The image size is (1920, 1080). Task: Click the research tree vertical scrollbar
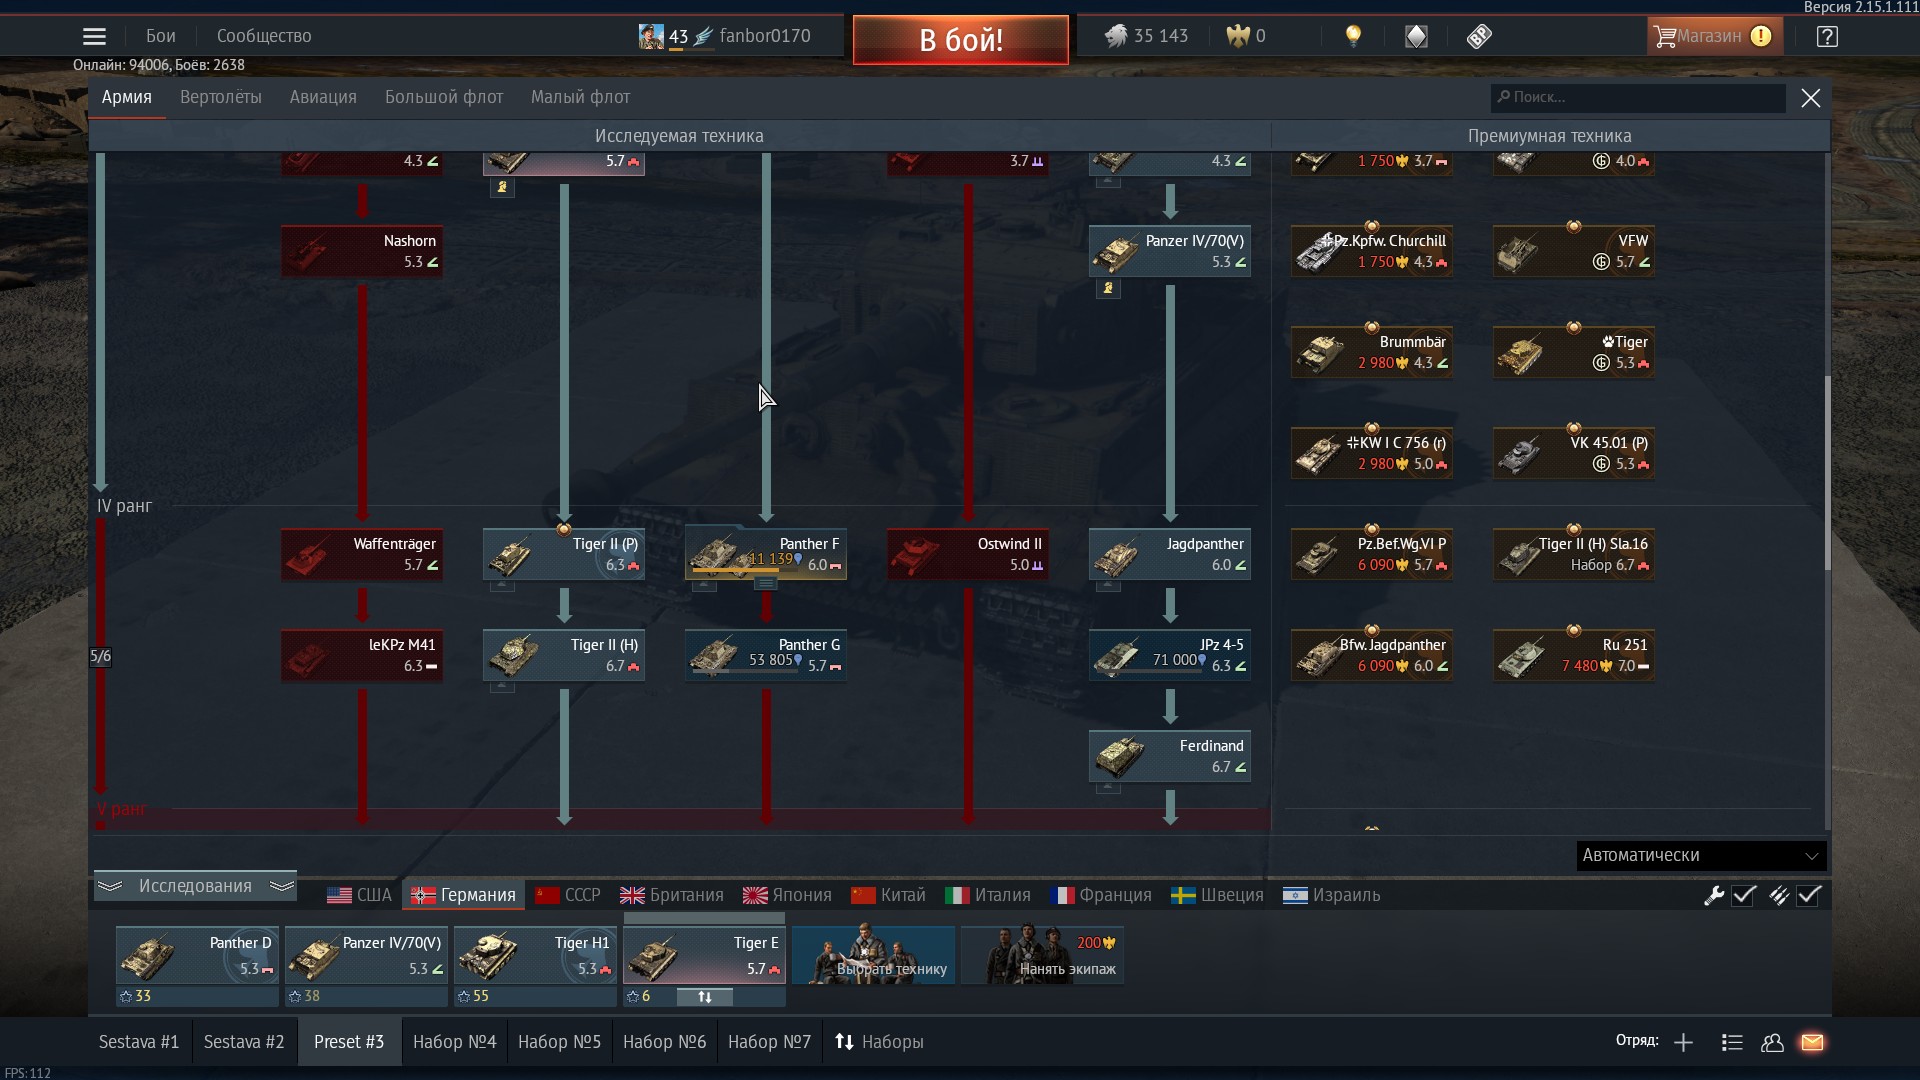(1829, 472)
